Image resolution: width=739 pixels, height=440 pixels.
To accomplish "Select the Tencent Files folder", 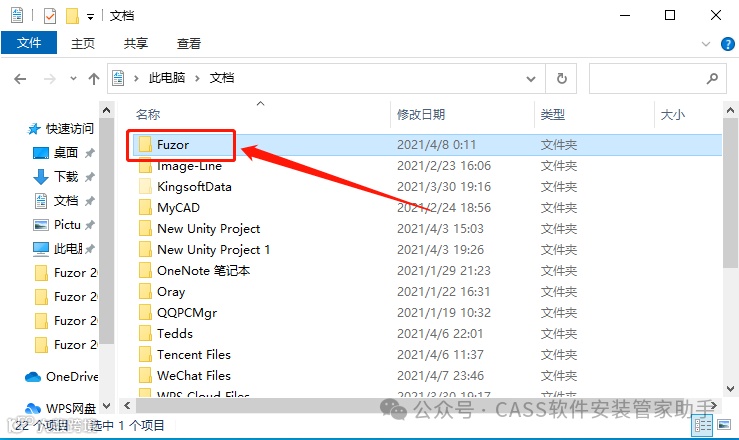I will tap(194, 354).
